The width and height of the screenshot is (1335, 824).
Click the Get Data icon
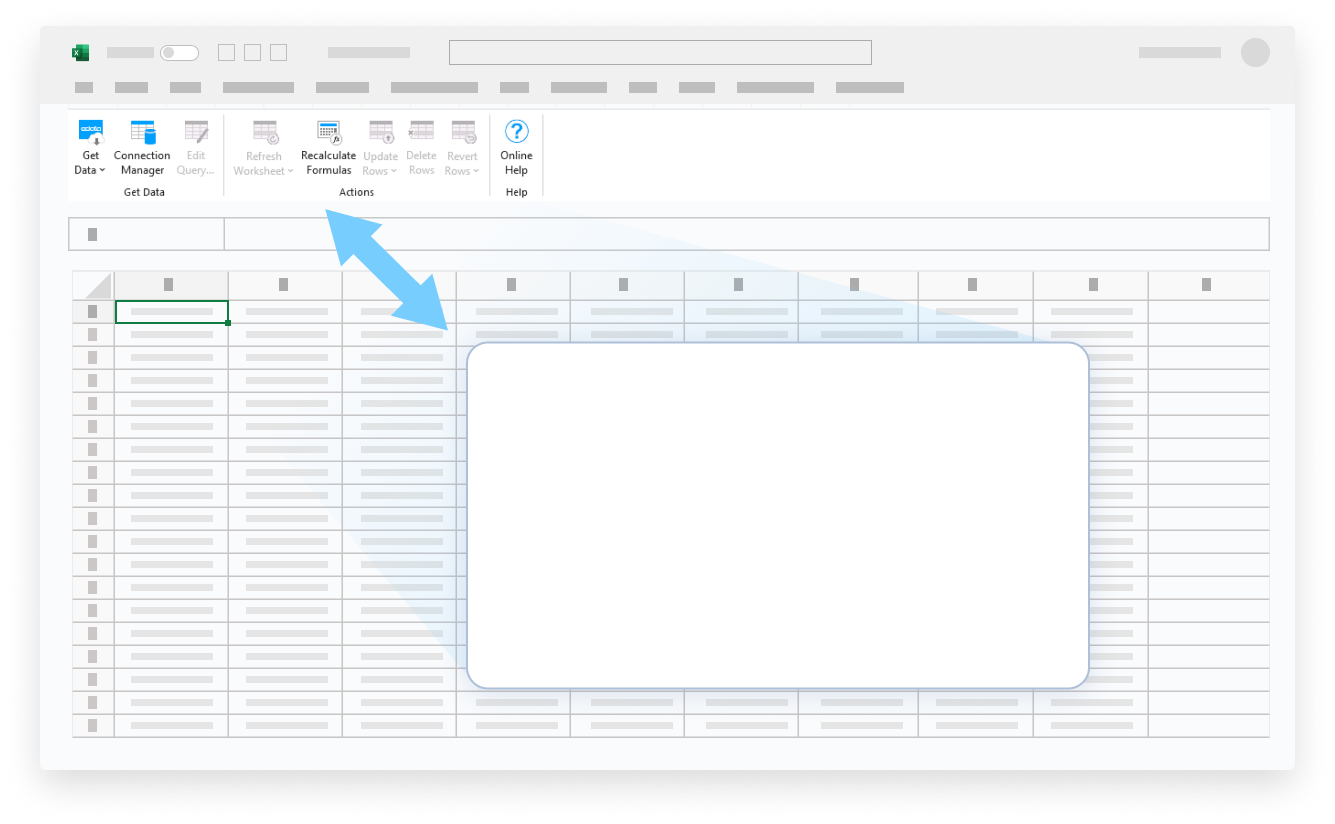click(91, 132)
